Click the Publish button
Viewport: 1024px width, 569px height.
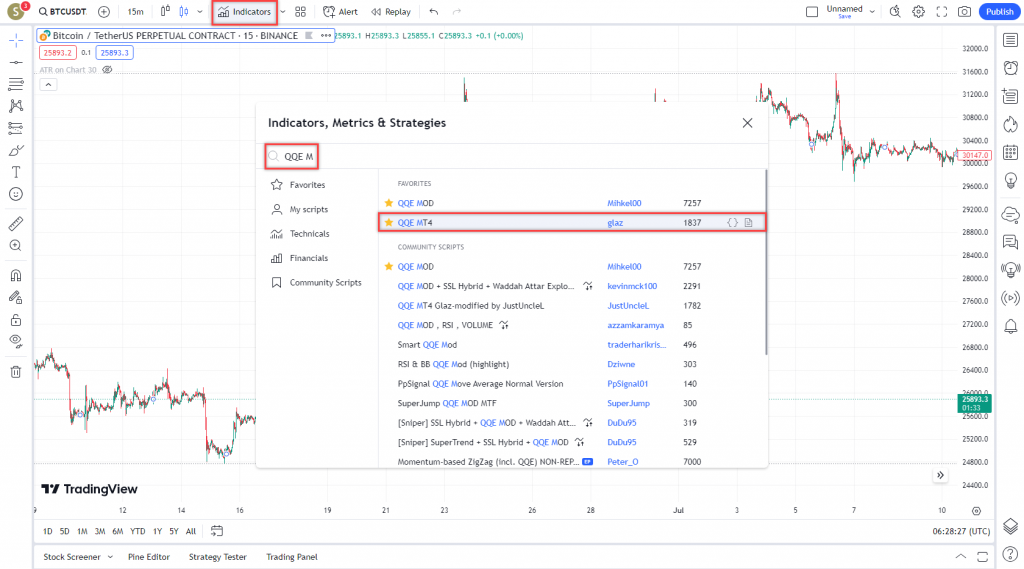tap(1000, 12)
